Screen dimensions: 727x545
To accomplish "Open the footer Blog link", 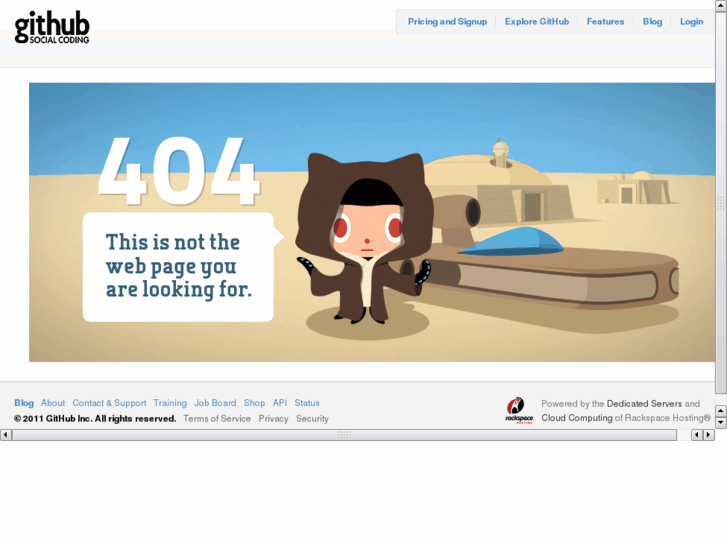I will (24, 403).
